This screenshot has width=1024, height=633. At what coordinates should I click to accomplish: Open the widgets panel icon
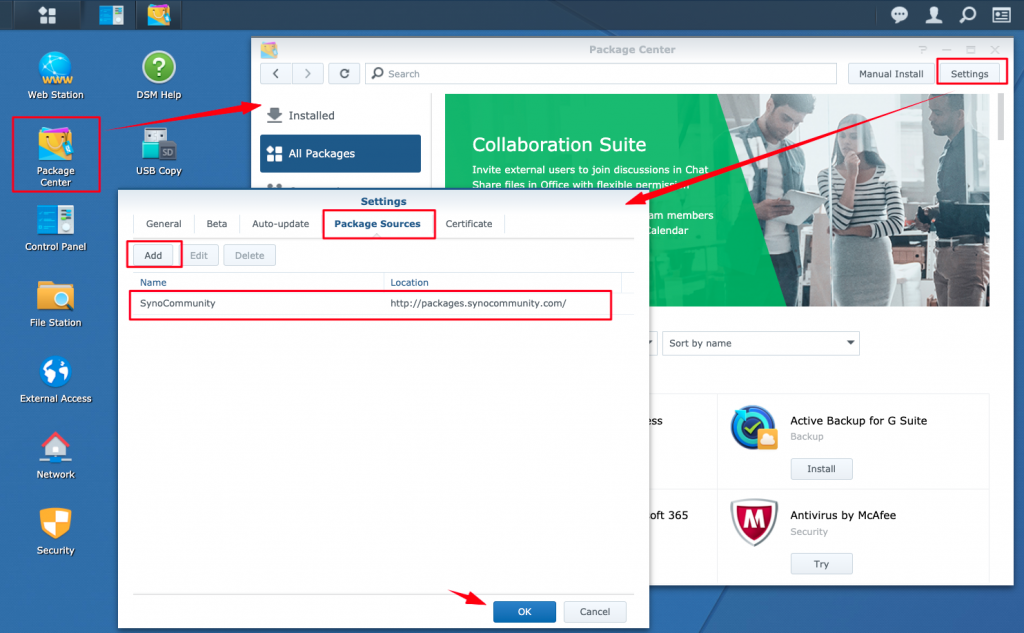[1001, 15]
